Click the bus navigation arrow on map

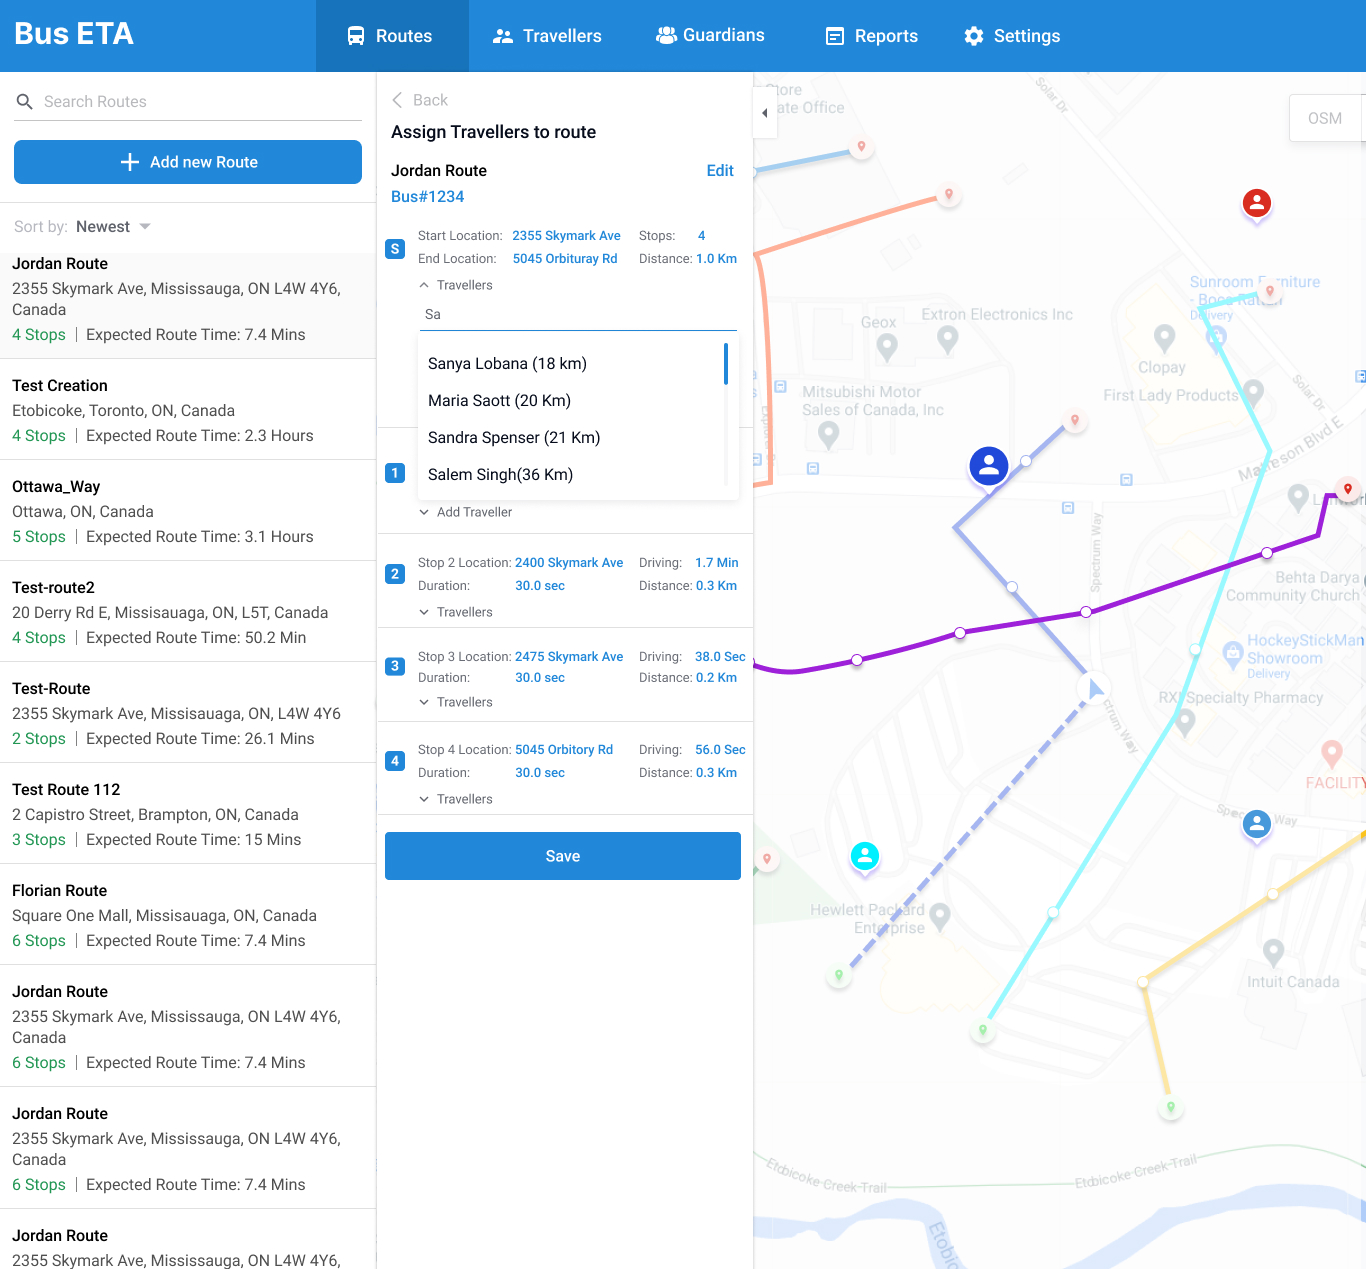pos(1094,688)
